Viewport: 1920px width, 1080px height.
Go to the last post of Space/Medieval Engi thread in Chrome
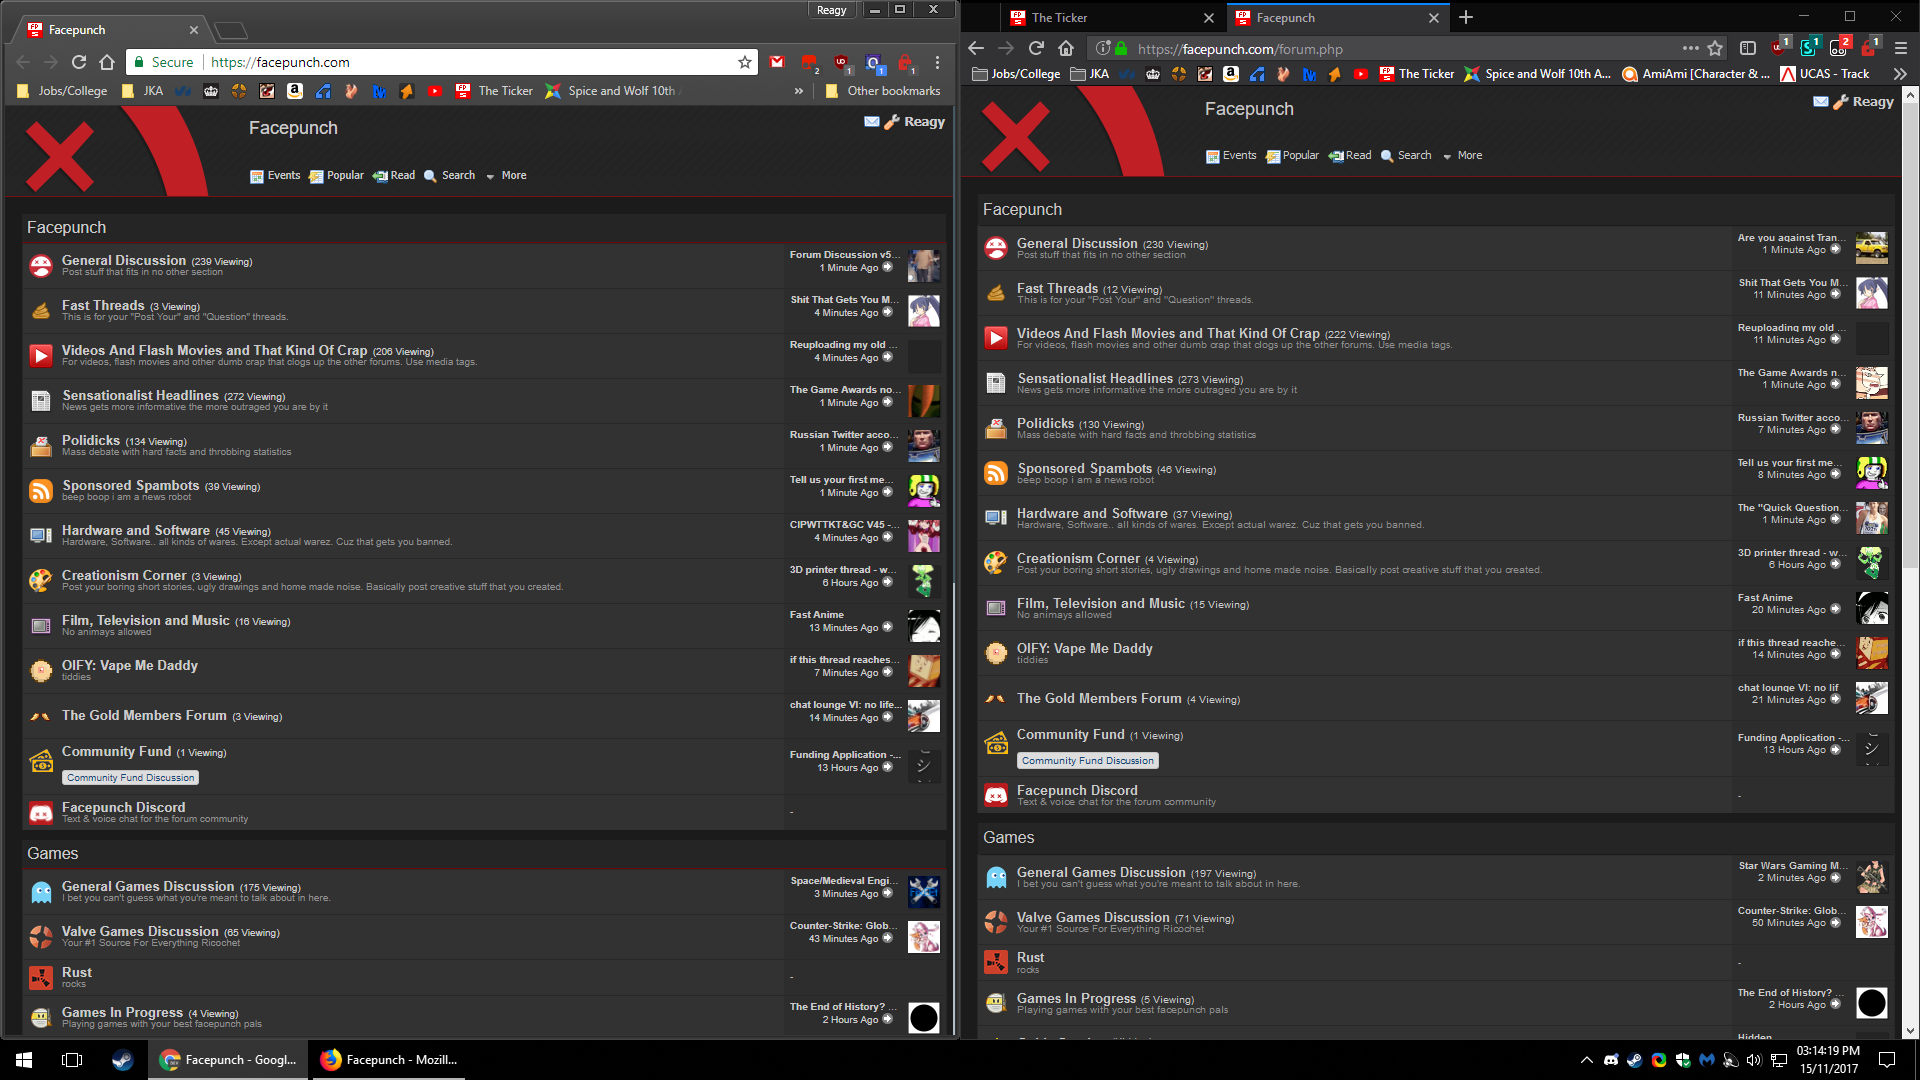(x=887, y=893)
